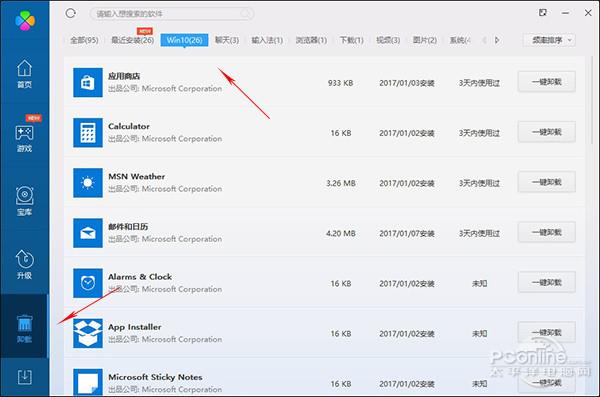Switch to the 最近安装(26) tab
Viewport: 600px width, 397px height.
[132, 40]
